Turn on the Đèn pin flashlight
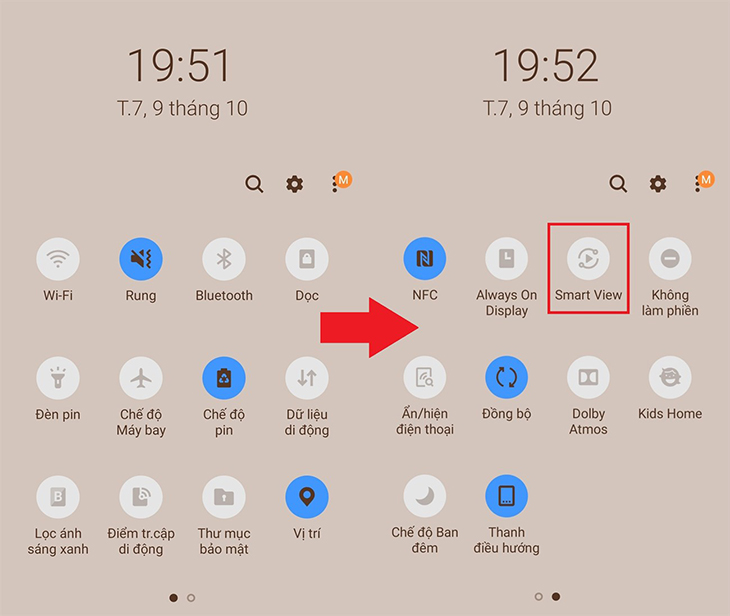730x616 pixels. pos(58,378)
